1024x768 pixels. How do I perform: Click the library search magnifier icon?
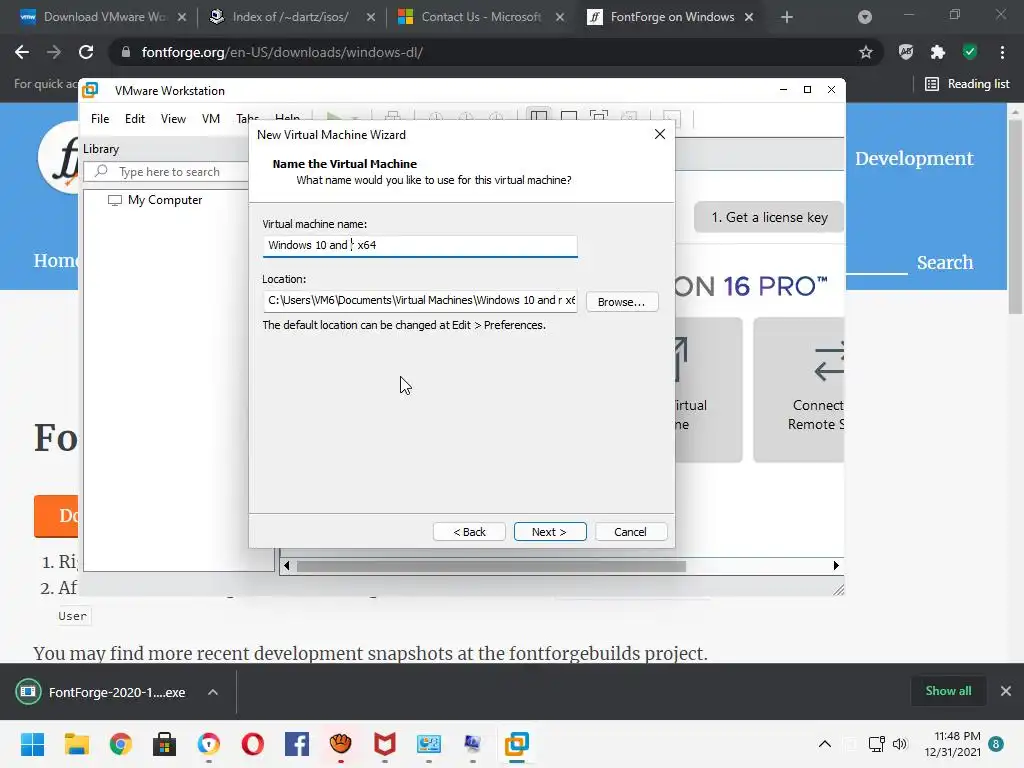pos(101,171)
